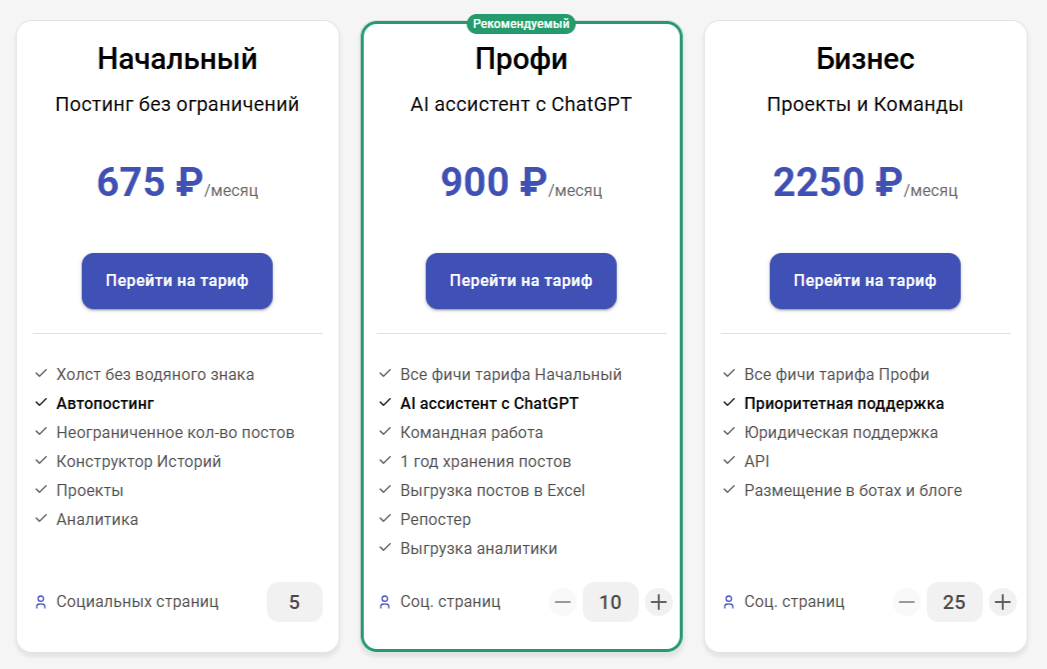Click the social pages field showing 10
The height and width of the screenshot is (669, 1047).
[x=610, y=602]
